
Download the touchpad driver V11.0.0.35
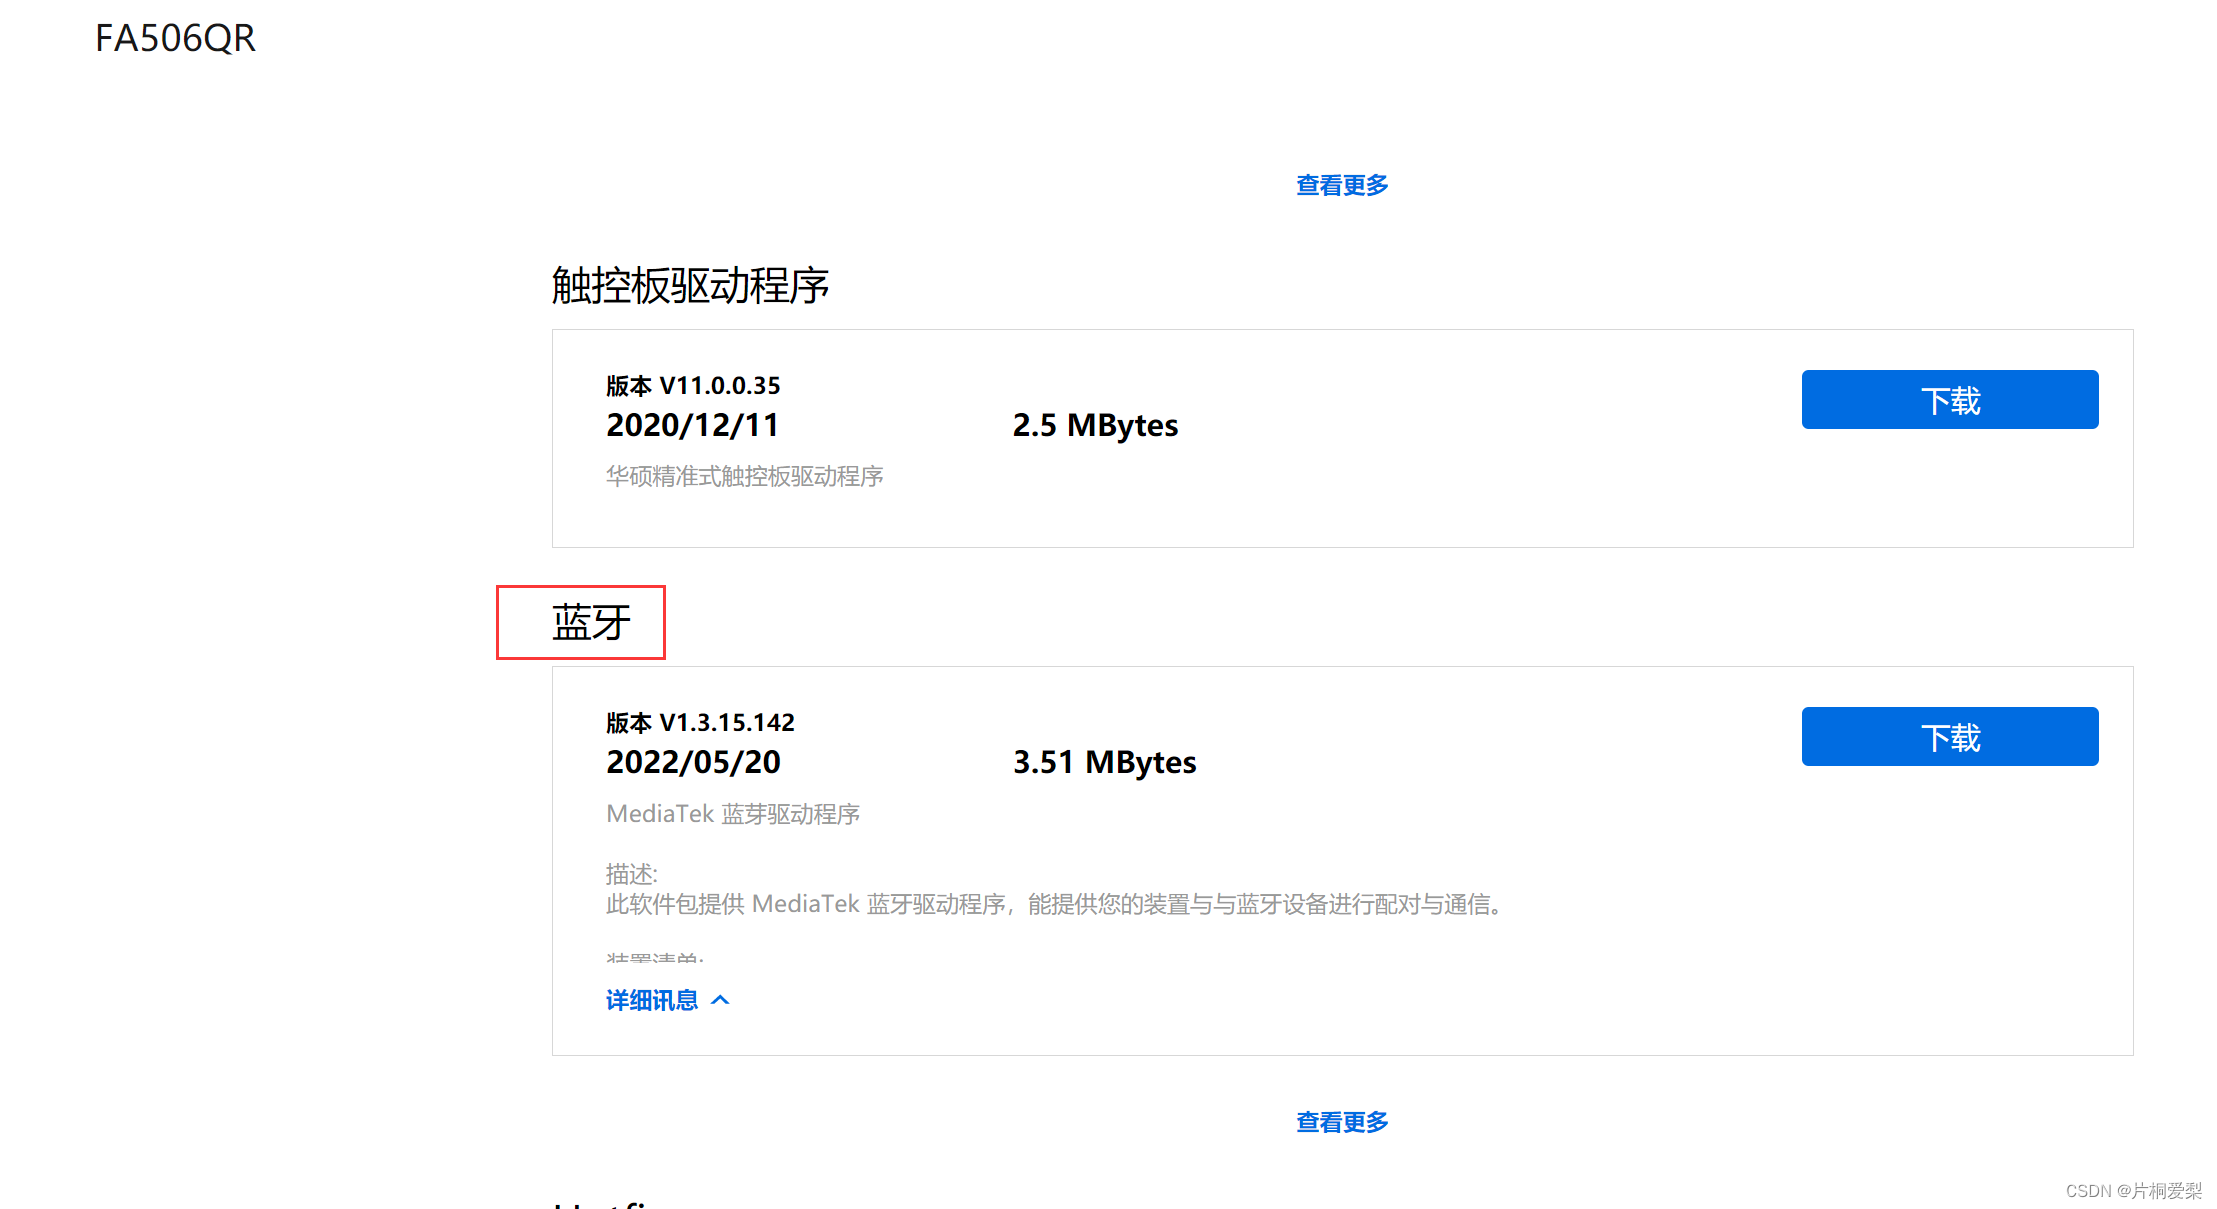click(x=1949, y=400)
